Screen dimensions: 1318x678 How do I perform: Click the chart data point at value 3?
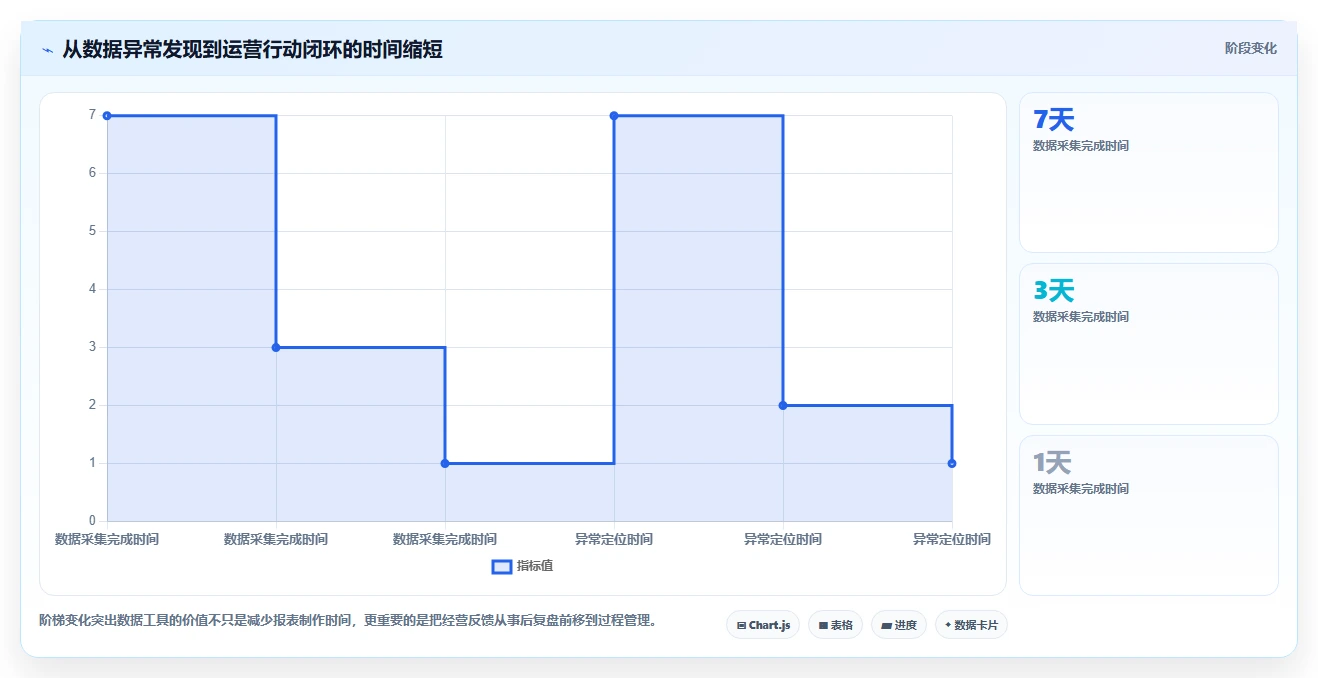pos(276,347)
